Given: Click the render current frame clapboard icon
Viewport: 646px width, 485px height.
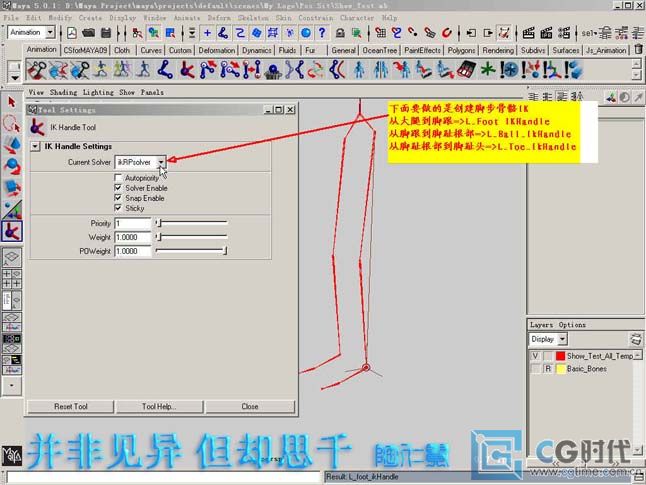Looking at the screenshot, I should [529, 33].
